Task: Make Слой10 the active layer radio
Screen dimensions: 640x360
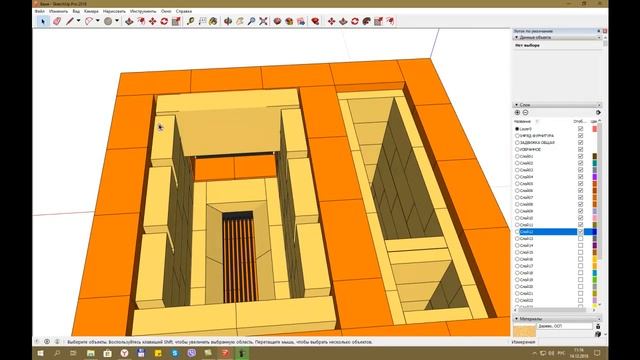Action: click(x=517, y=218)
